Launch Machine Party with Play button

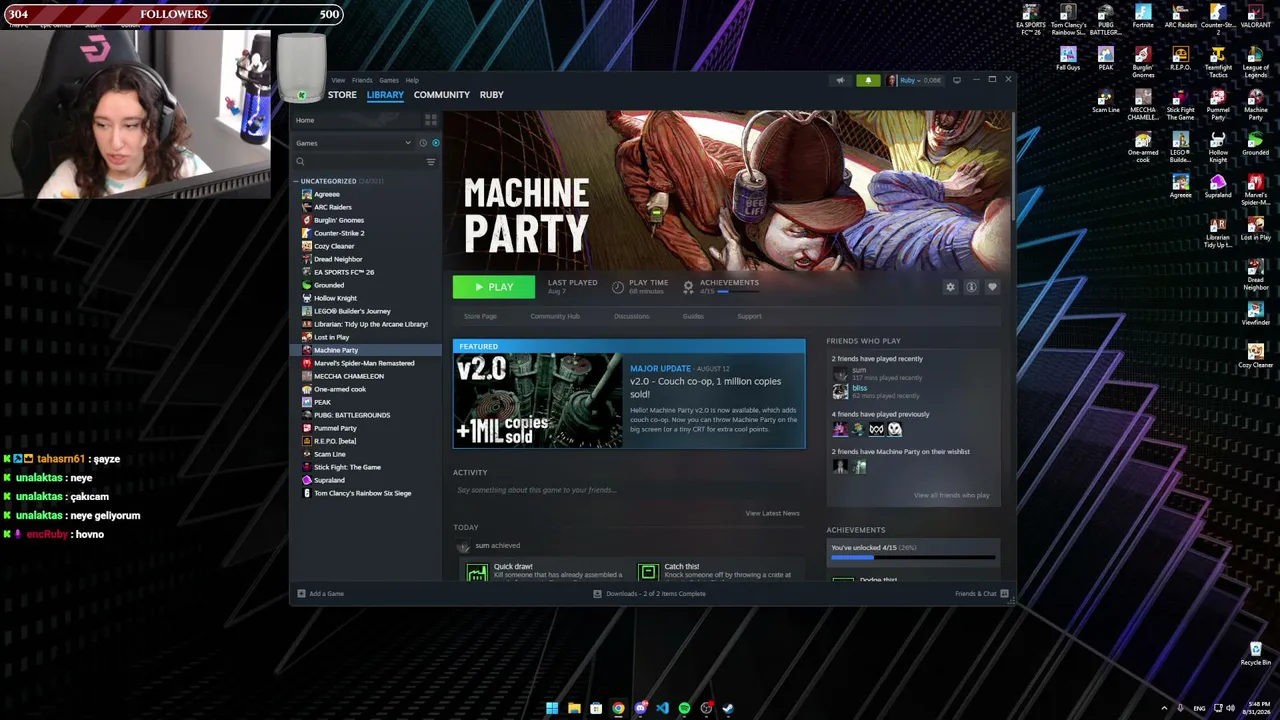494,287
